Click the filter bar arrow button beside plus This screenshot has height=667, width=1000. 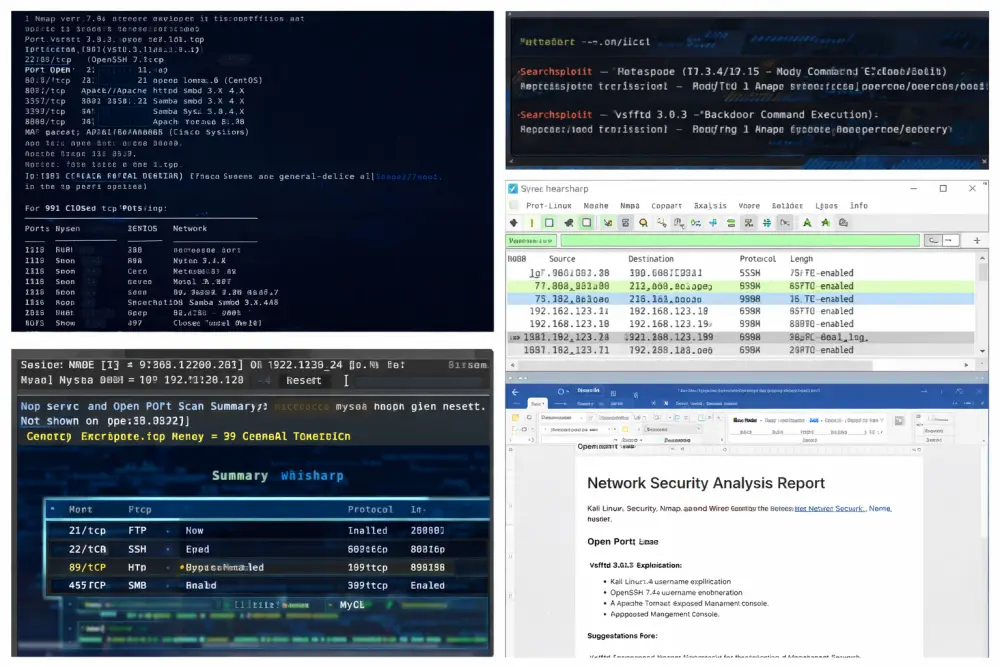(x=950, y=240)
